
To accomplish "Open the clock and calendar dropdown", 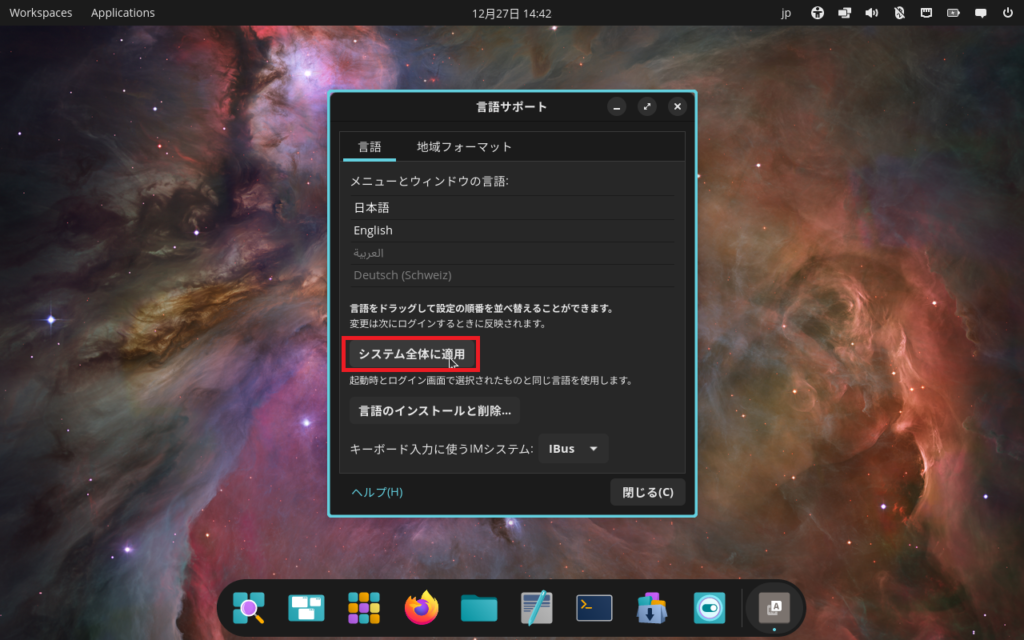I will pyautogui.click(x=511, y=13).
